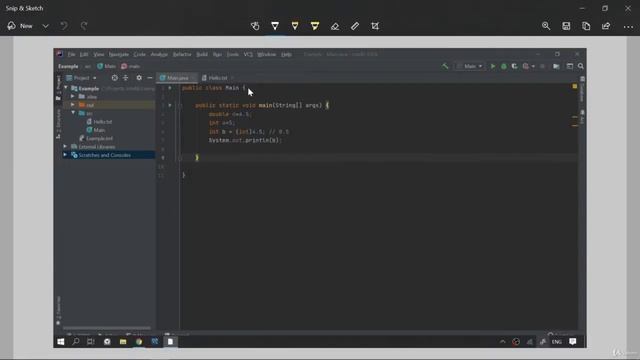
Task: Select Hello.txt in project tree
Action: [99, 122]
